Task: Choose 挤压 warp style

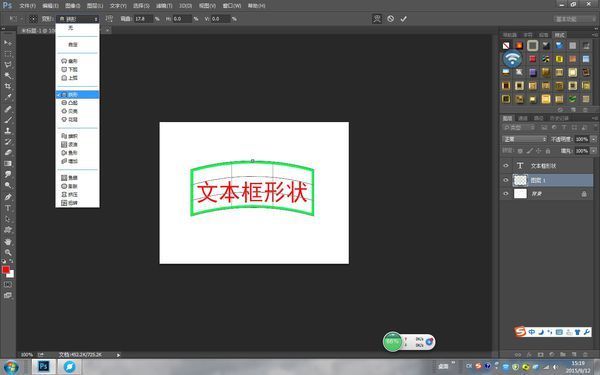Action: click(x=78, y=194)
